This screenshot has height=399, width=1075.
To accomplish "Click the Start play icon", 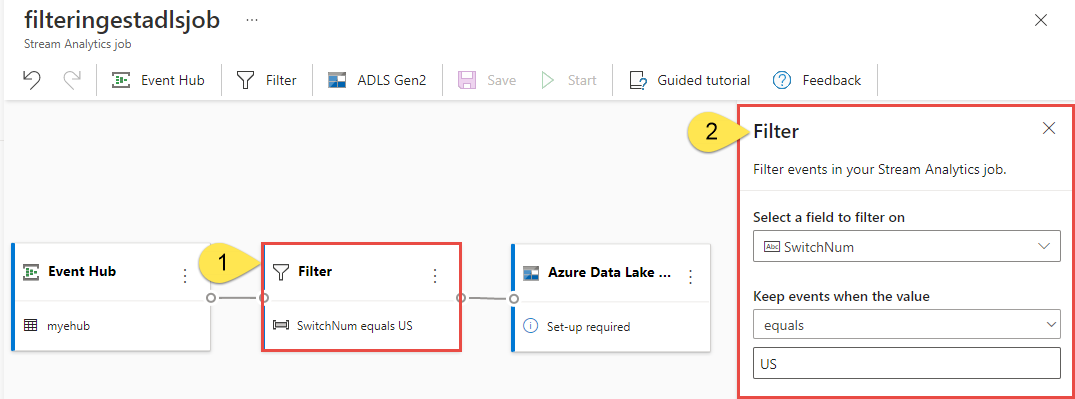I will pos(547,80).
